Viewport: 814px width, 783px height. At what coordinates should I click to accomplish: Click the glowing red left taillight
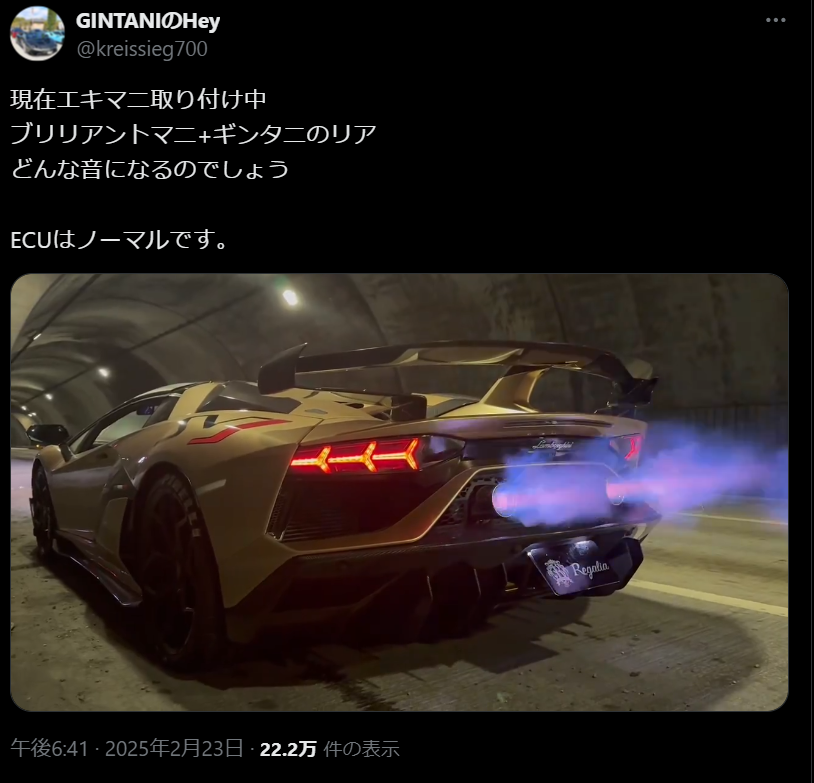pos(356,456)
